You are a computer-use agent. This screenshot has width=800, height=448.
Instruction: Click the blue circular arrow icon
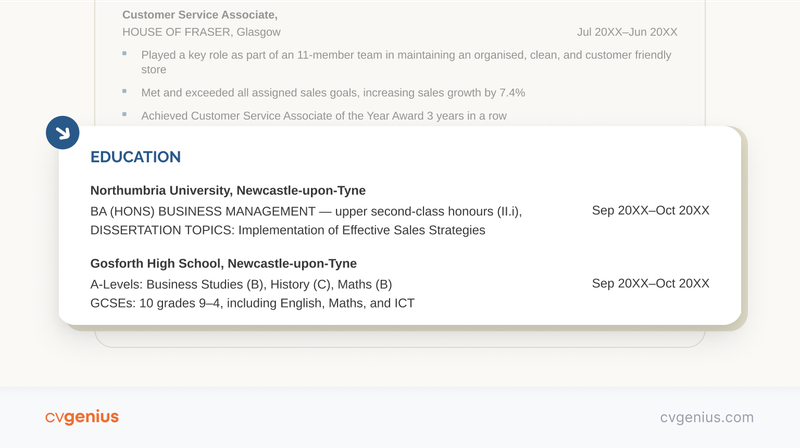click(x=62, y=133)
